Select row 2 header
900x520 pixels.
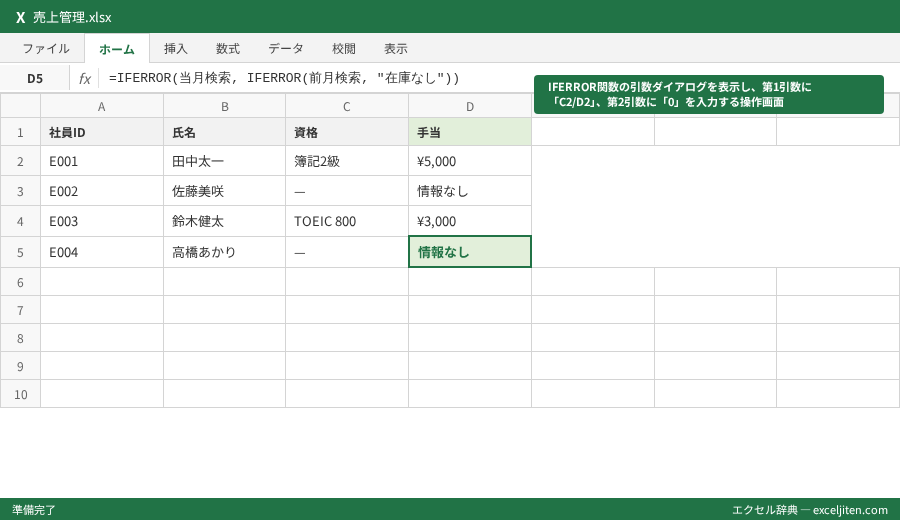tap(20, 161)
